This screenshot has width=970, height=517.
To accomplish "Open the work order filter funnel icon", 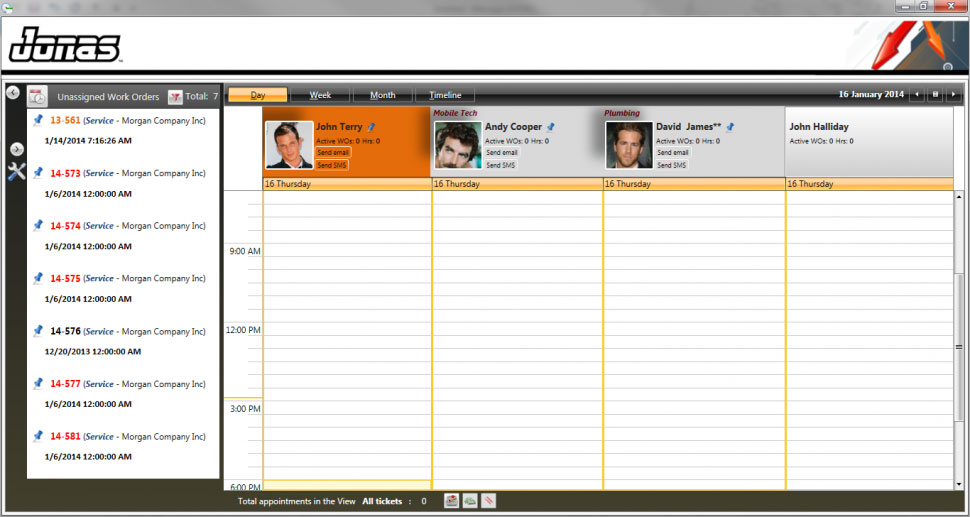I will click(x=175, y=97).
